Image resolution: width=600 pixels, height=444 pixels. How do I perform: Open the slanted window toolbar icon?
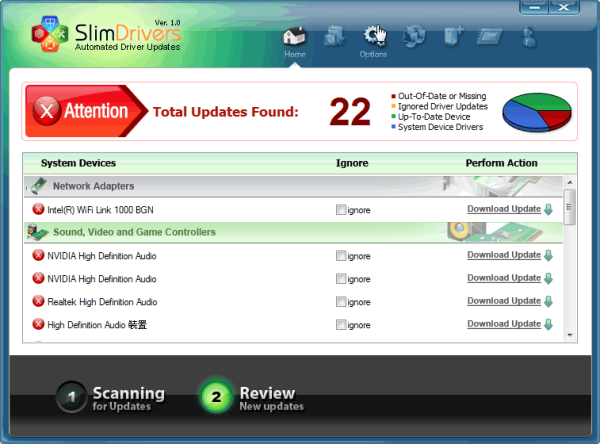(489, 37)
